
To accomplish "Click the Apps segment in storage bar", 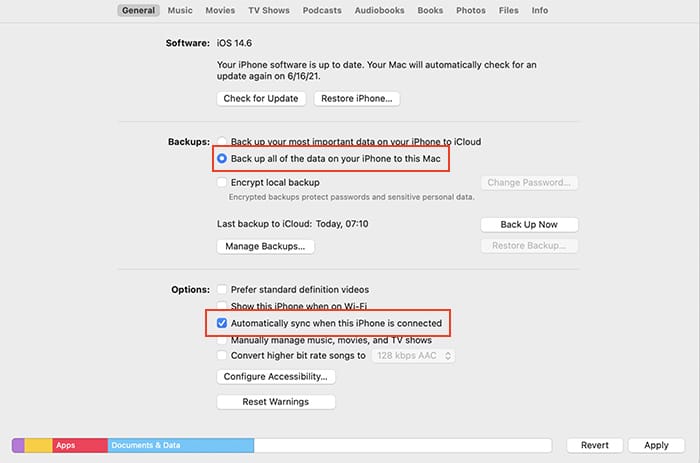I will (x=78, y=445).
